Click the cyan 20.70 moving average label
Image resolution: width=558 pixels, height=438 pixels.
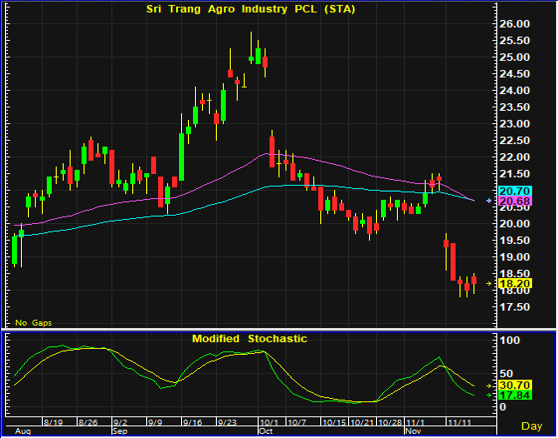pyautogui.click(x=515, y=191)
